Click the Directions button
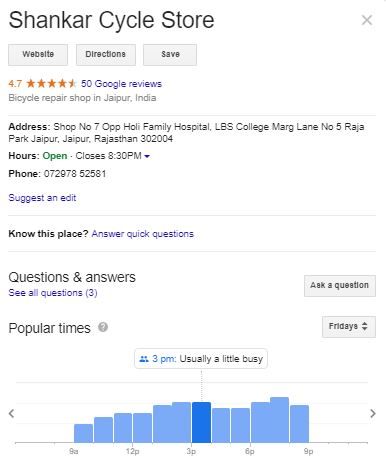 tap(106, 54)
